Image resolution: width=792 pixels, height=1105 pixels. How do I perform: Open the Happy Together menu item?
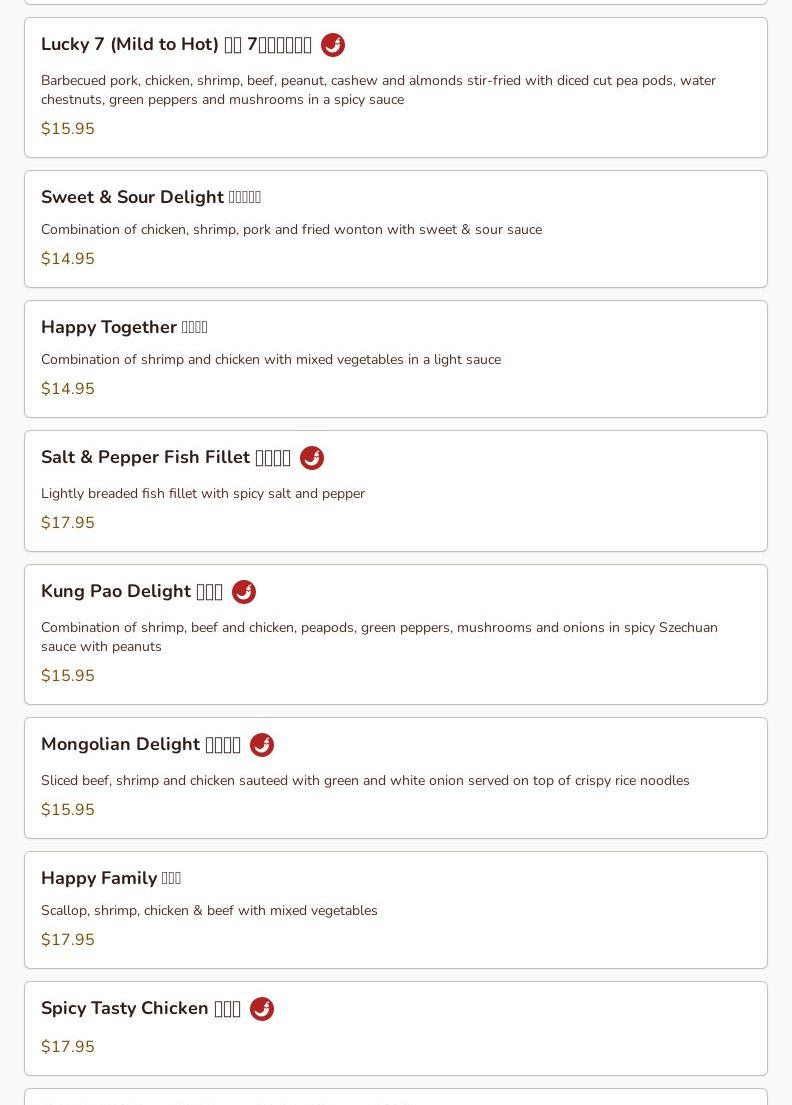(124, 328)
